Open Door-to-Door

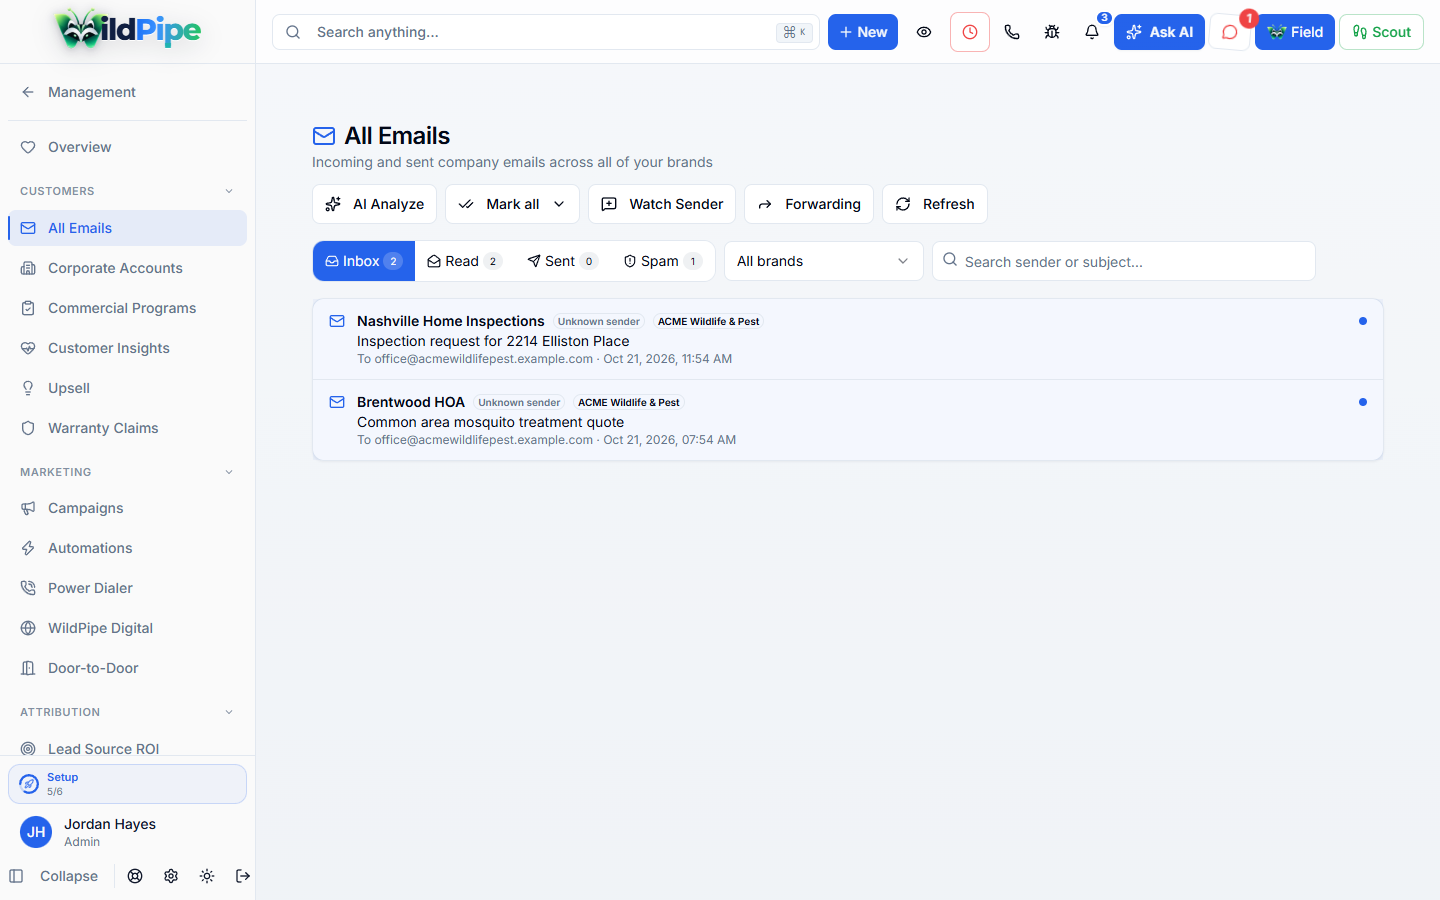pyautogui.click(x=128, y=668)
